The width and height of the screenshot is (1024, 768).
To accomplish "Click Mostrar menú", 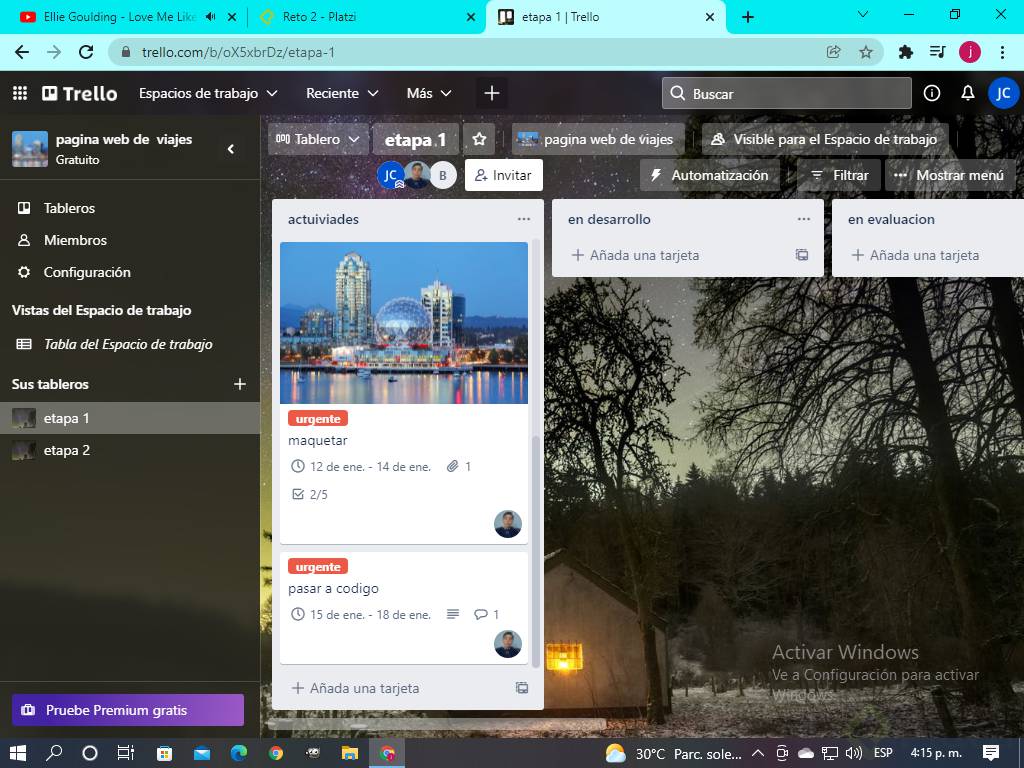I will [950, 175].
